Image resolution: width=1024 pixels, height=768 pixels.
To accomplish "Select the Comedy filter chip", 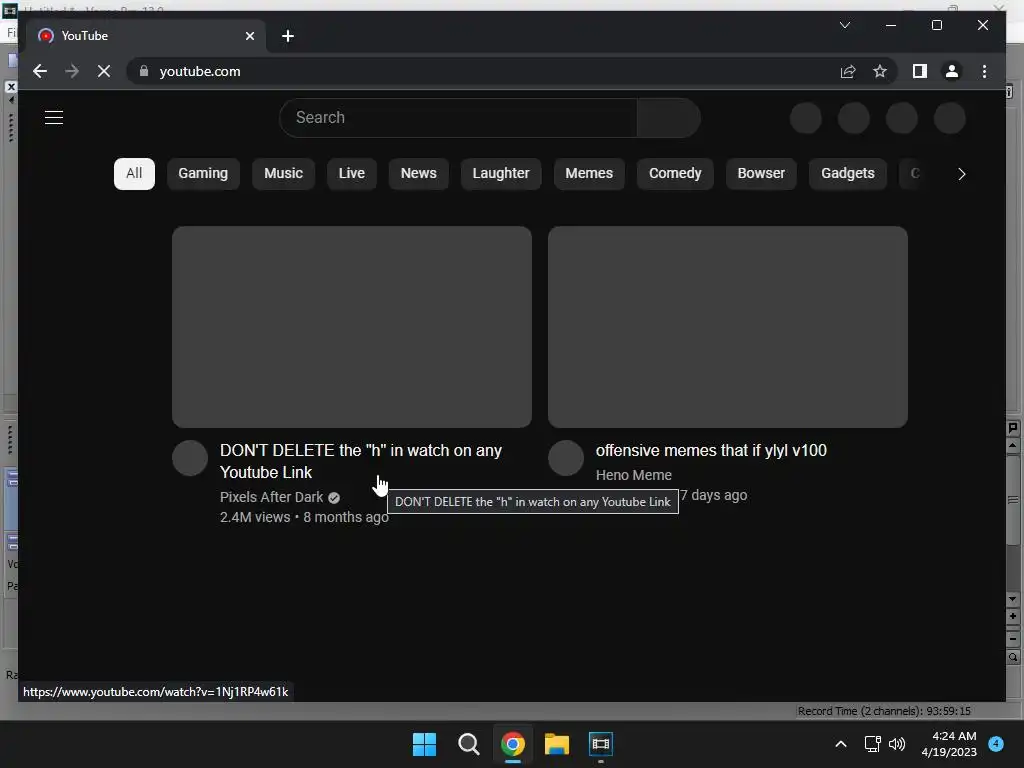I will 675,174.
